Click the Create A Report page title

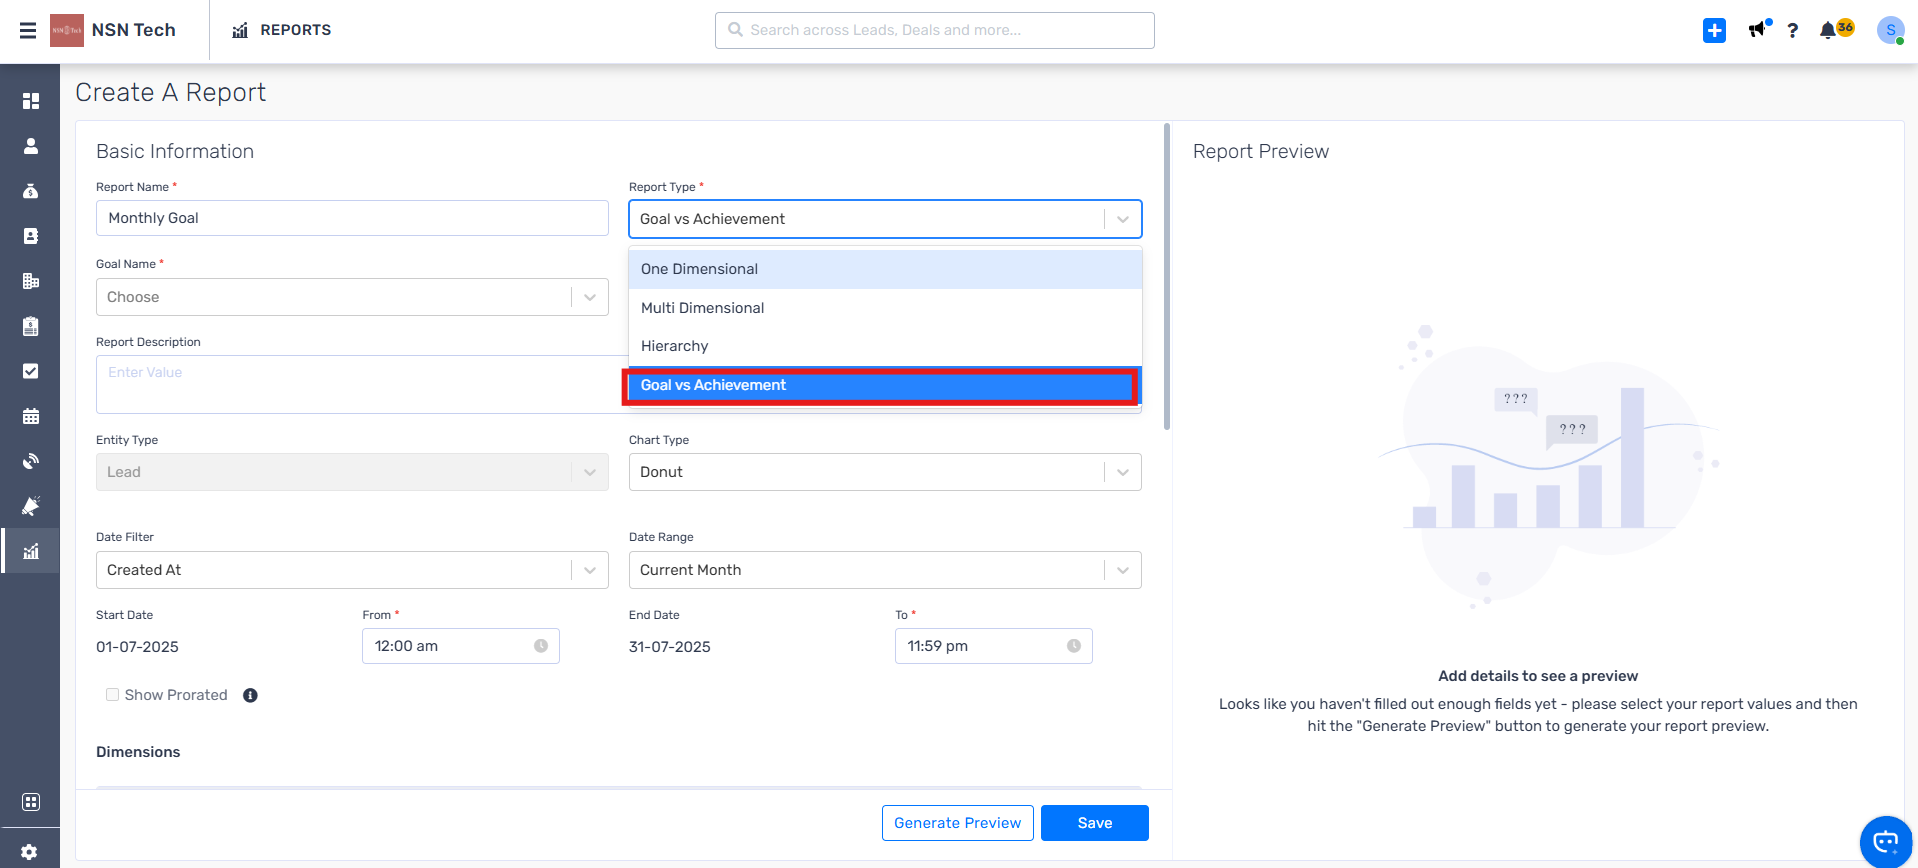click(x=171, y=92)
